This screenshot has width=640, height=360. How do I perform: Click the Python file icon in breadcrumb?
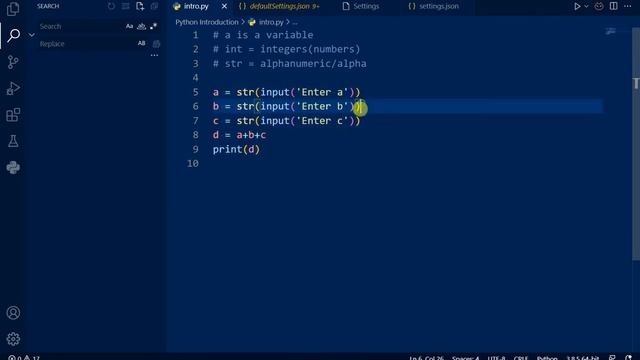click(x=252, y=22)
